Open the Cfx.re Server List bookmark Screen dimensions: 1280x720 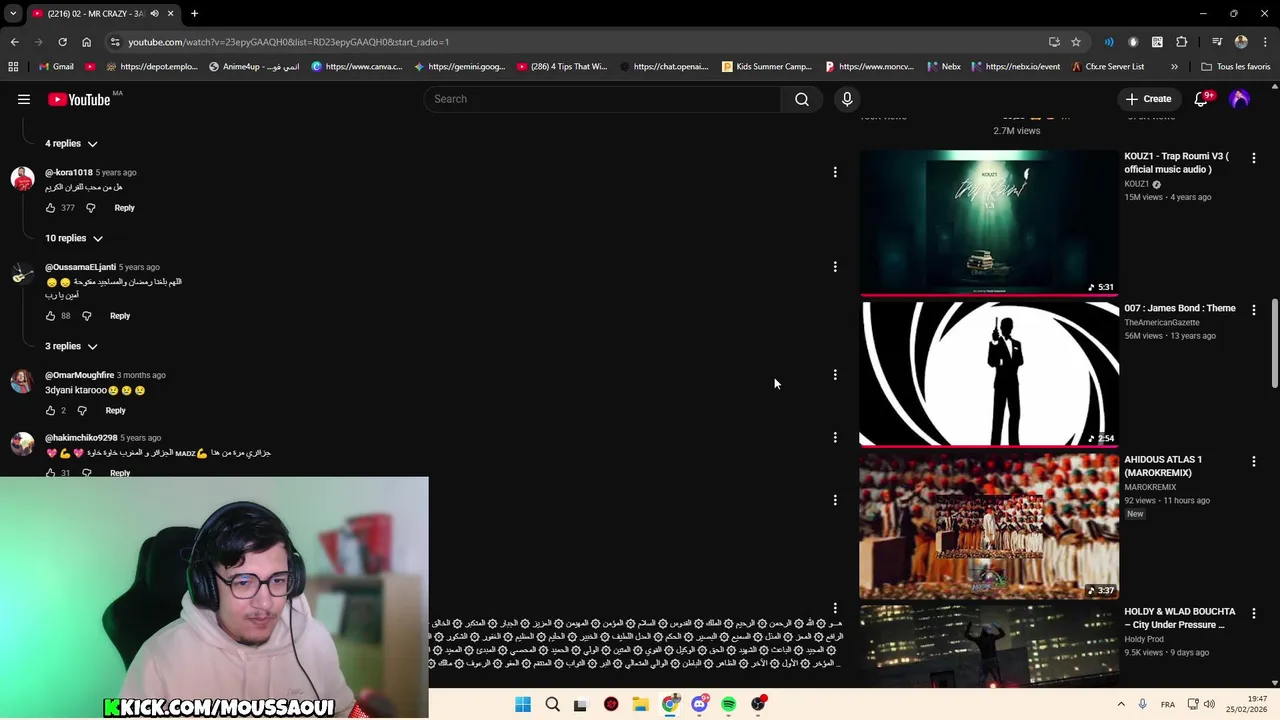coord(1107,67)
